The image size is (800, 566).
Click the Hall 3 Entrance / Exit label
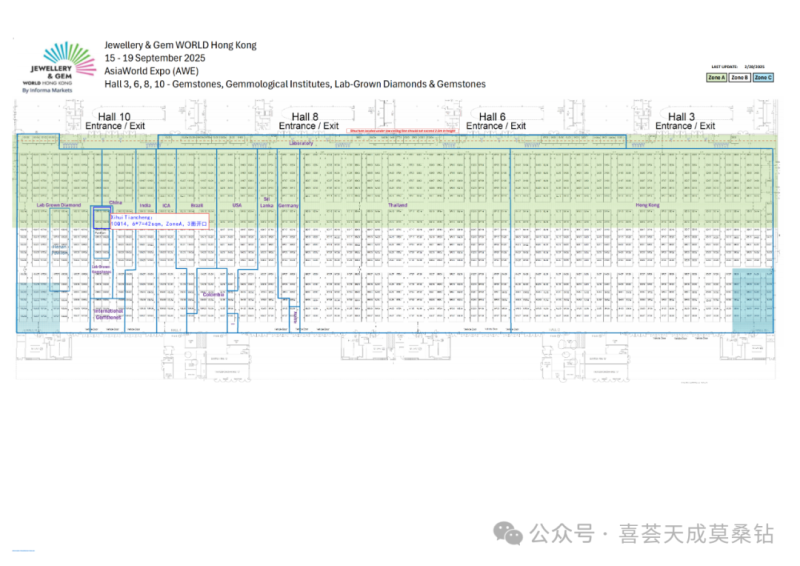click(x=685, y=121)
